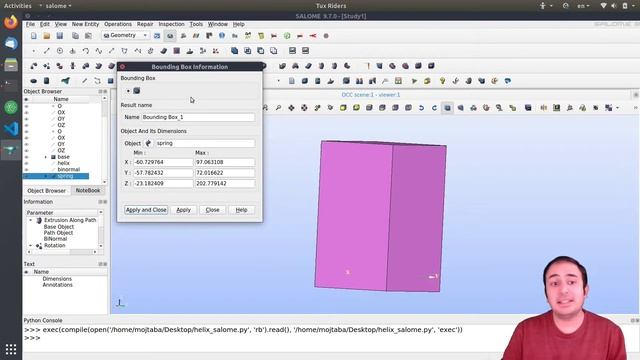The image size is (640, 360).
Task: Click the green play Load Script icon
Action: 414,81
